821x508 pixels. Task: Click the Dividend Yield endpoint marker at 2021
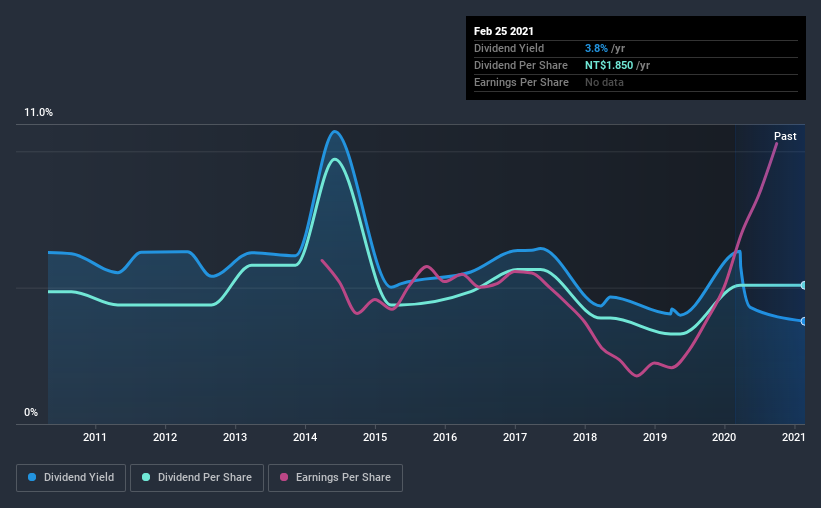803,321
